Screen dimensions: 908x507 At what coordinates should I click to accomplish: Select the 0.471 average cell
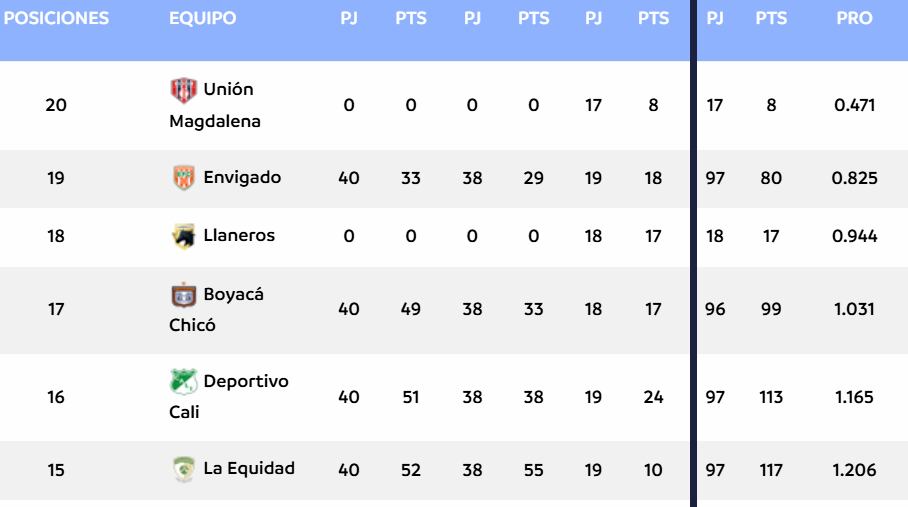coord(855,105)
